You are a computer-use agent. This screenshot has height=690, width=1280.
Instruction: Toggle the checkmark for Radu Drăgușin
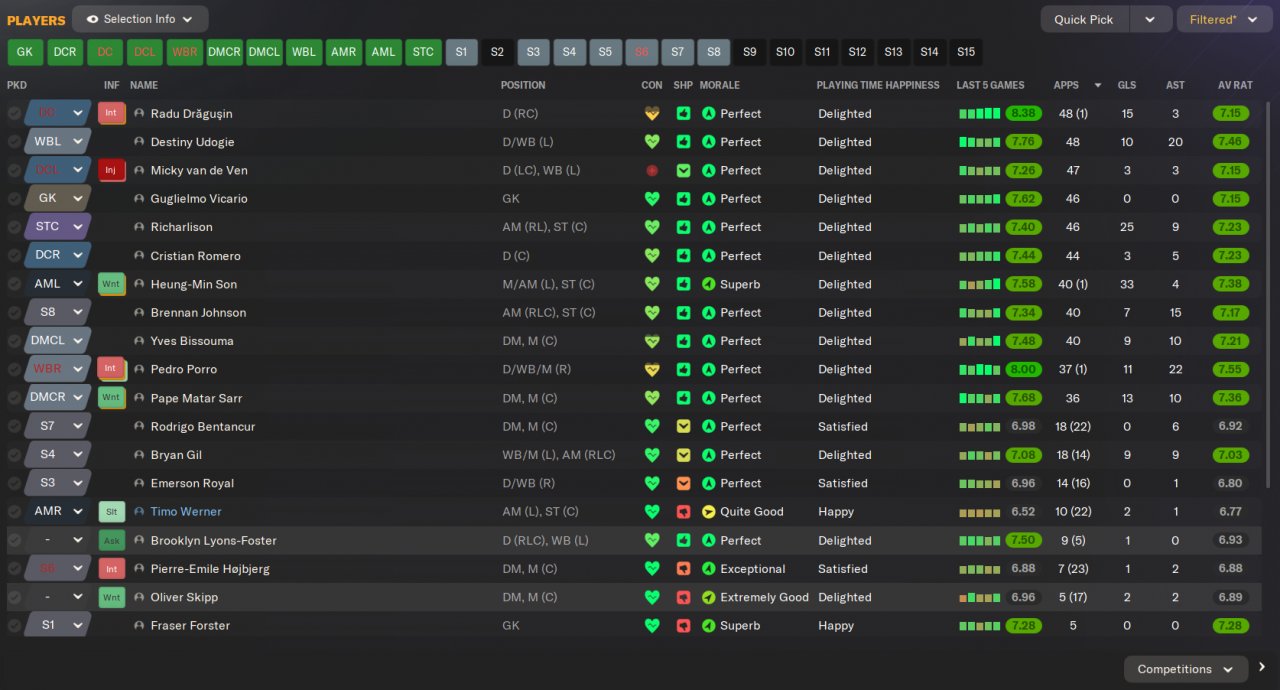(x=14, y=114)
